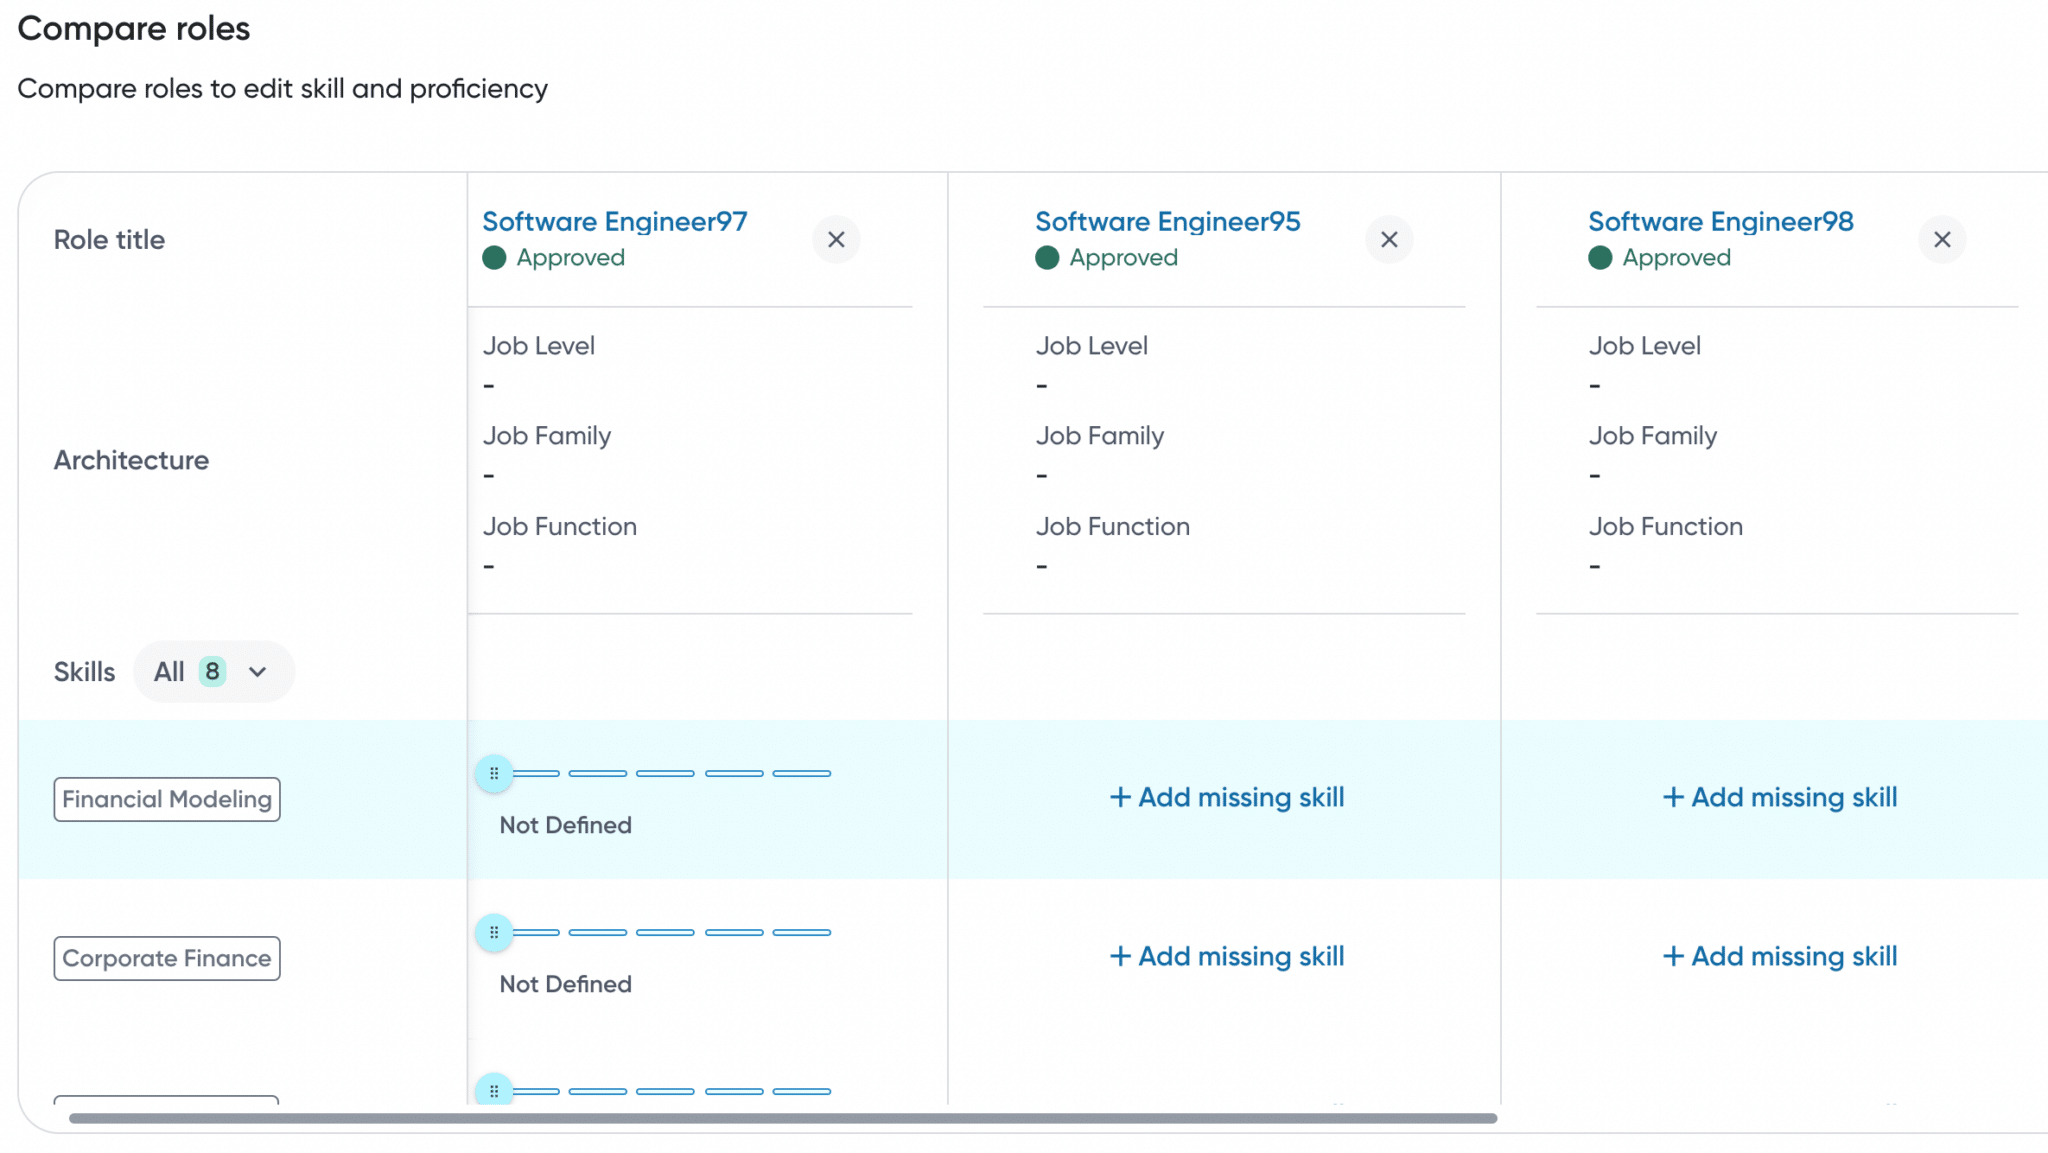Remove Software Engineer98 from comparison
Image resolution: width=2048 pixels, height=1153 pixels.
[1942, 239]
